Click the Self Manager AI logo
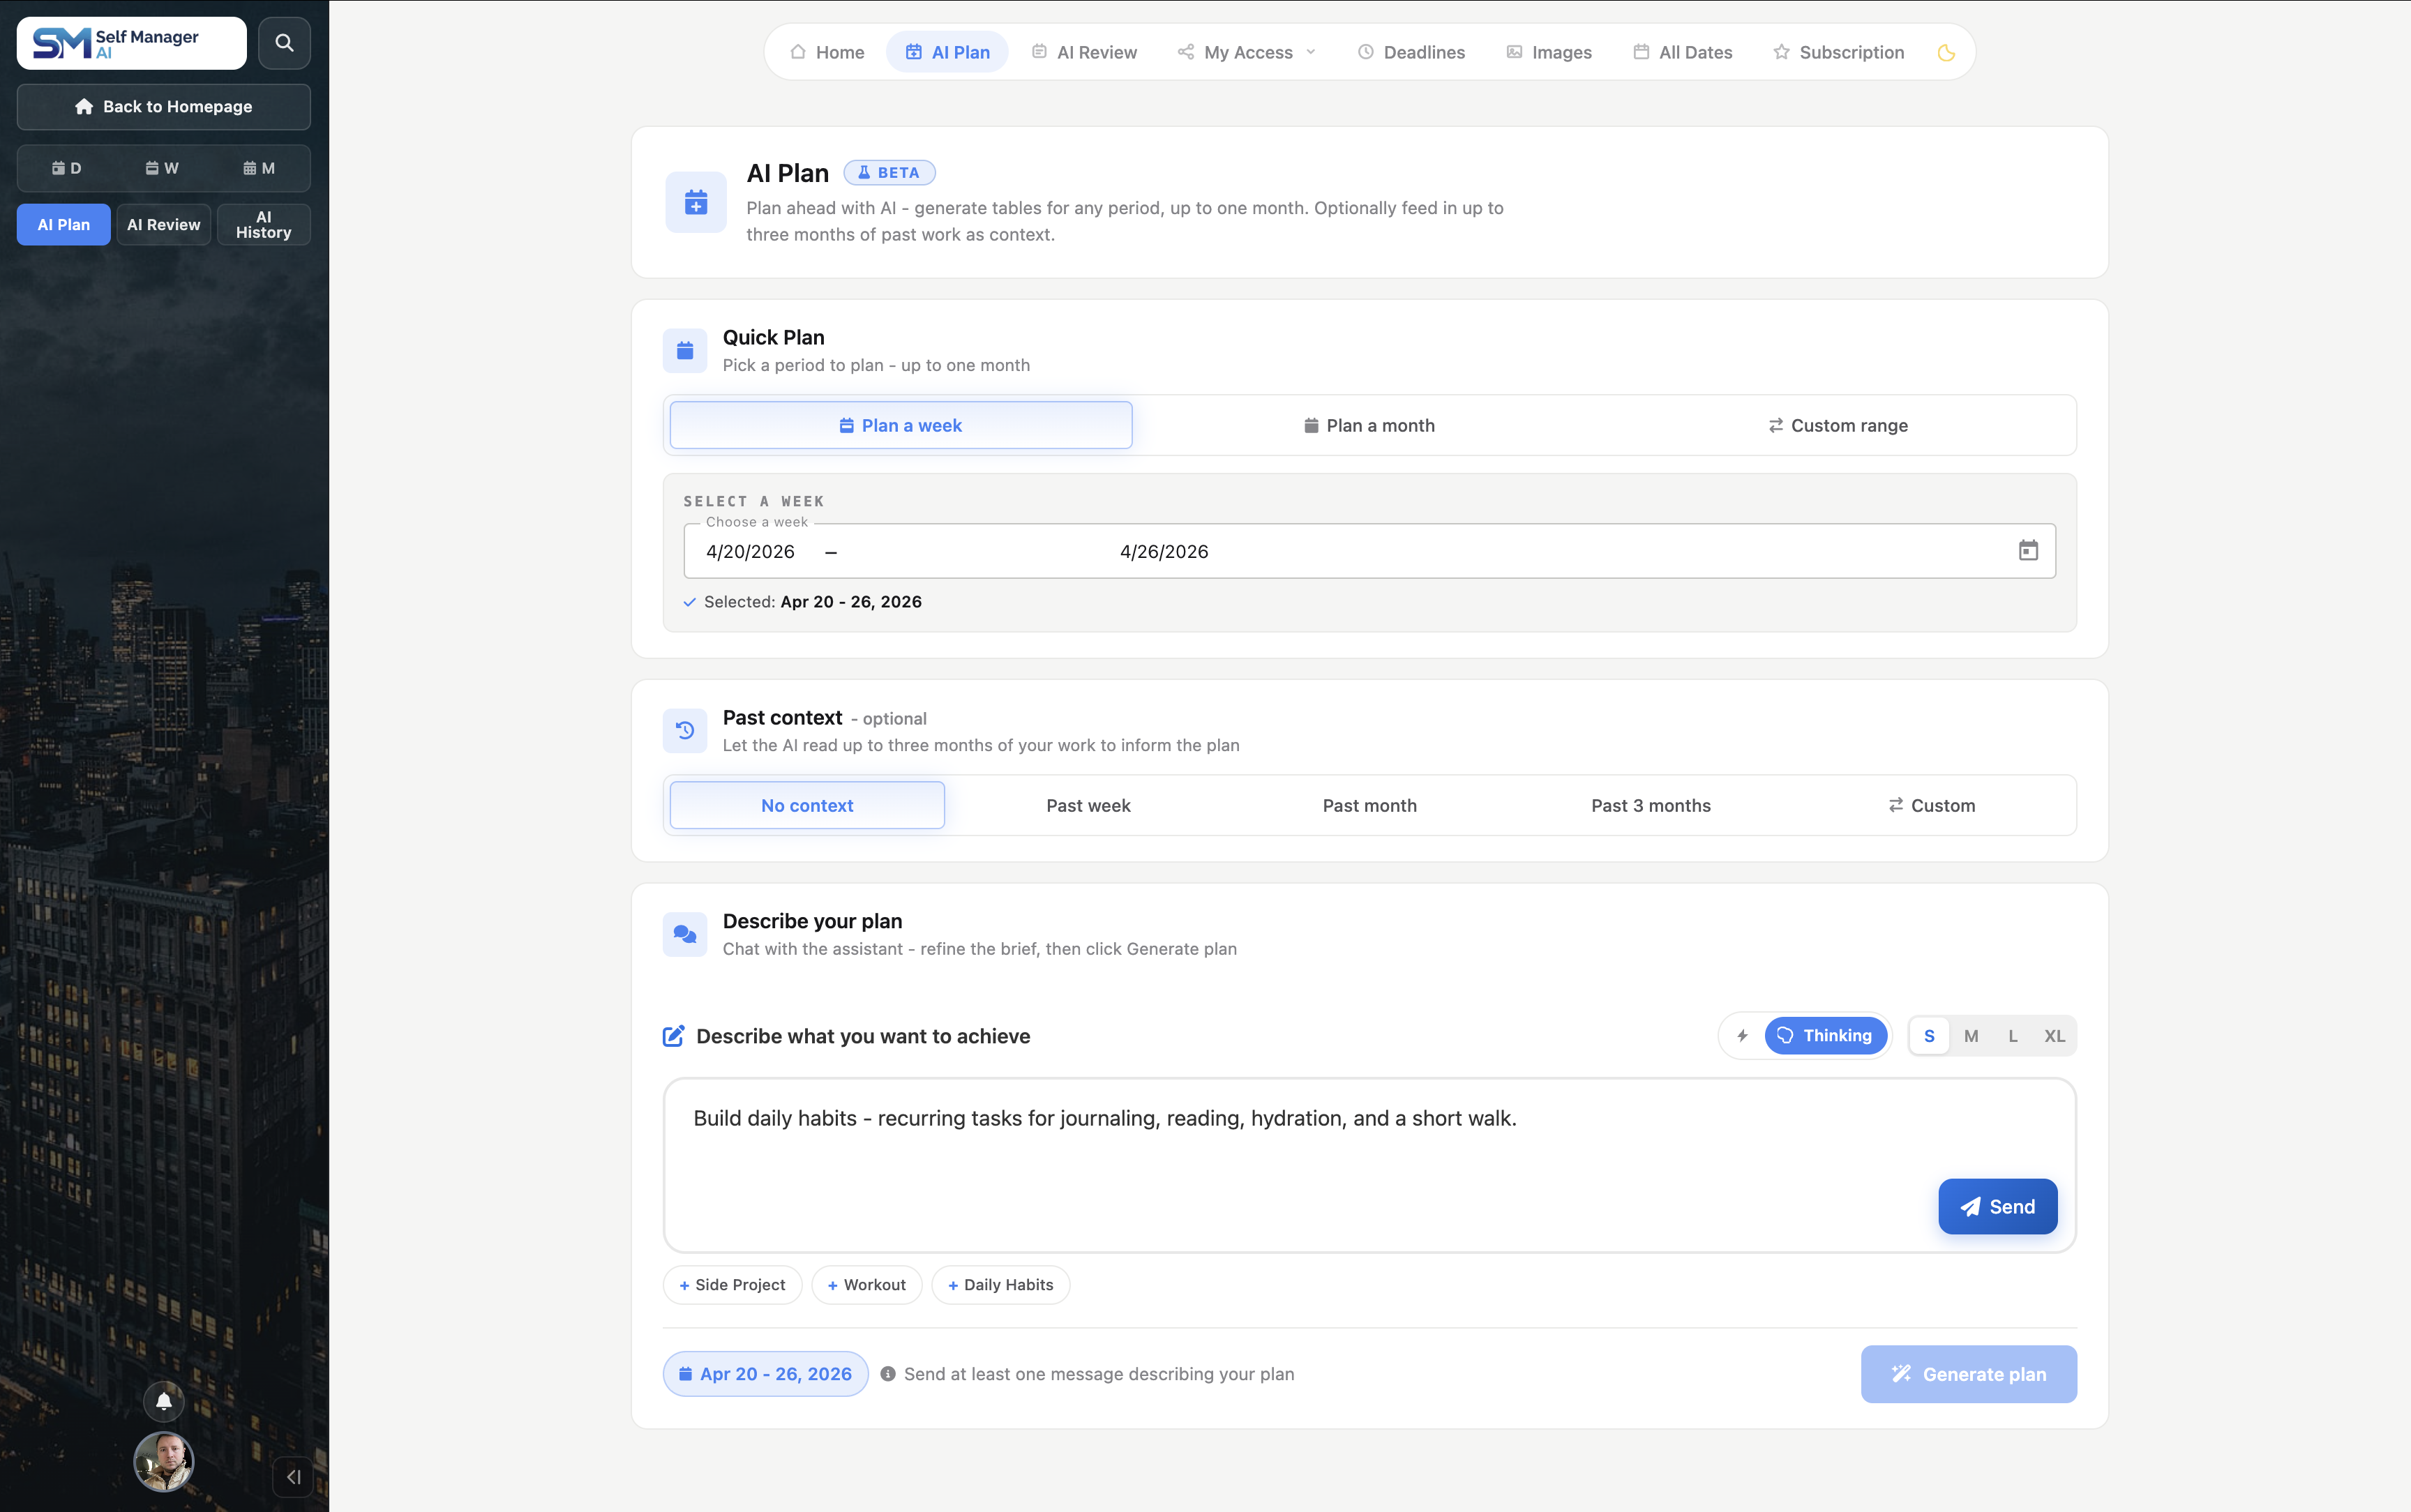 point(130,42)
